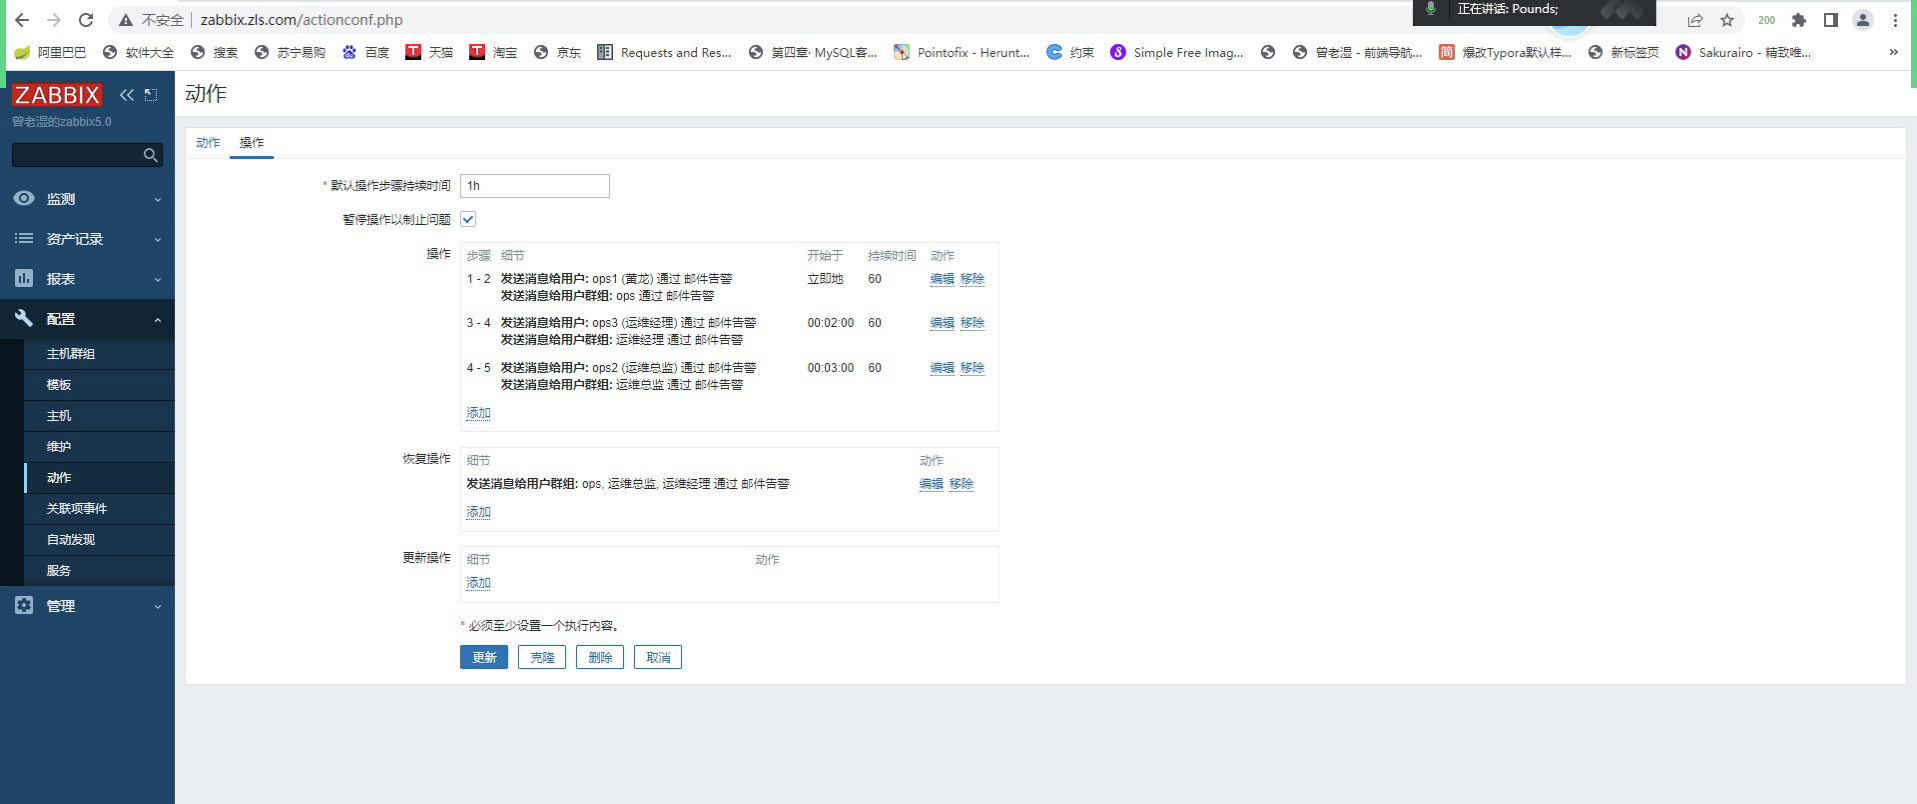Bookmark this page with the star icon
The width and height of the screenshot is (1917, 804).
(1727, 20)
